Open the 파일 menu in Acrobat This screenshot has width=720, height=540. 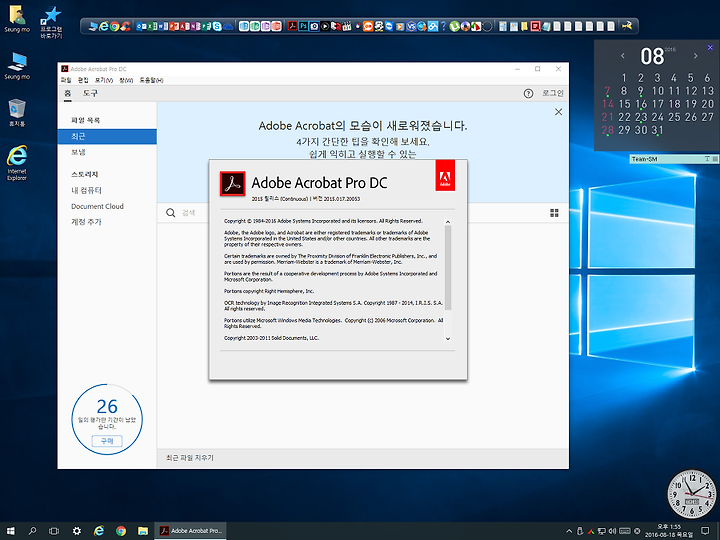tap(66, 80)
